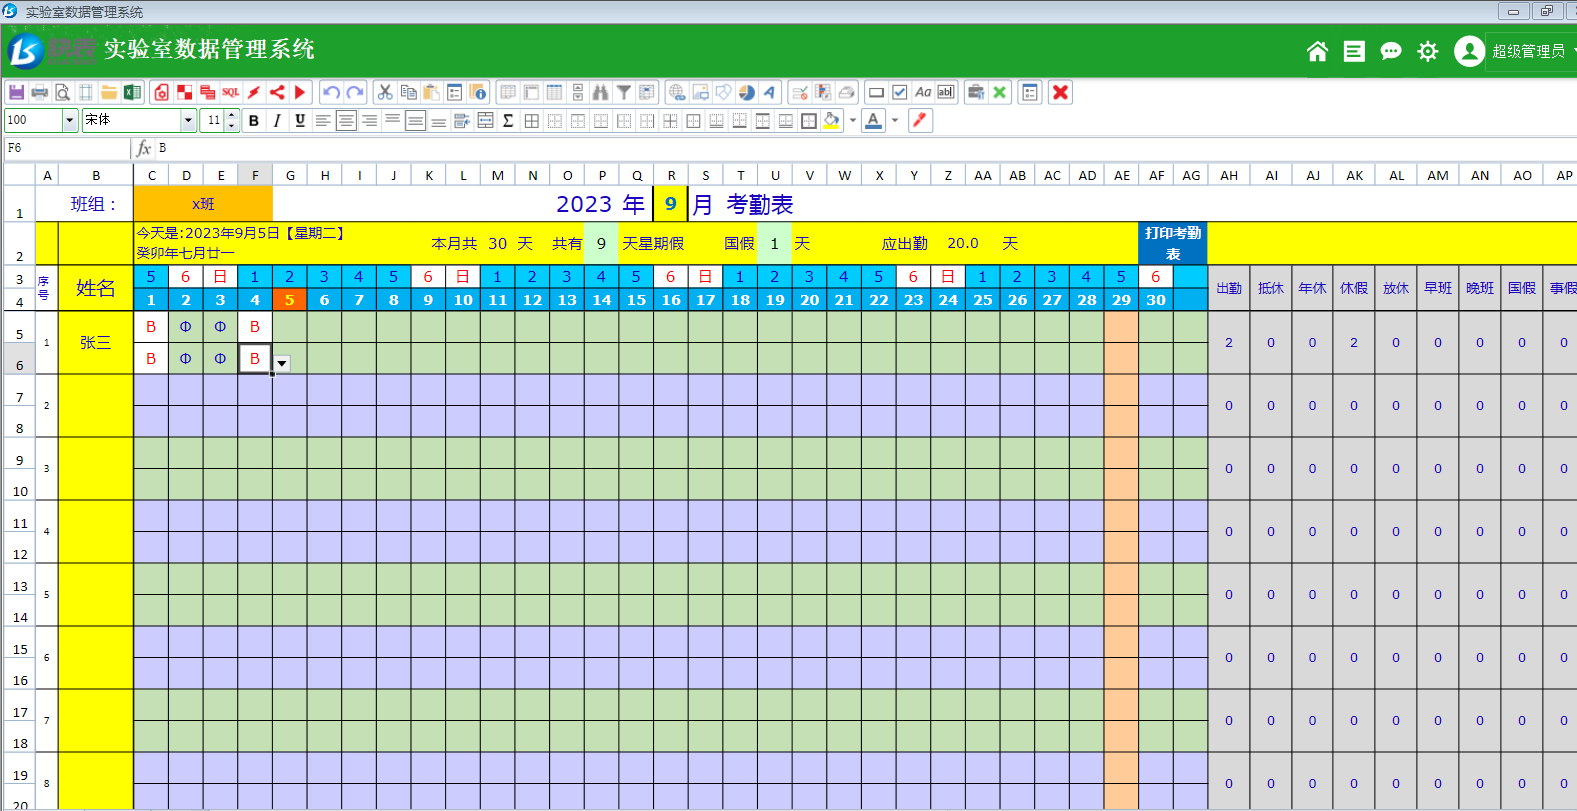Insert pie chart icon

(746, 92)
